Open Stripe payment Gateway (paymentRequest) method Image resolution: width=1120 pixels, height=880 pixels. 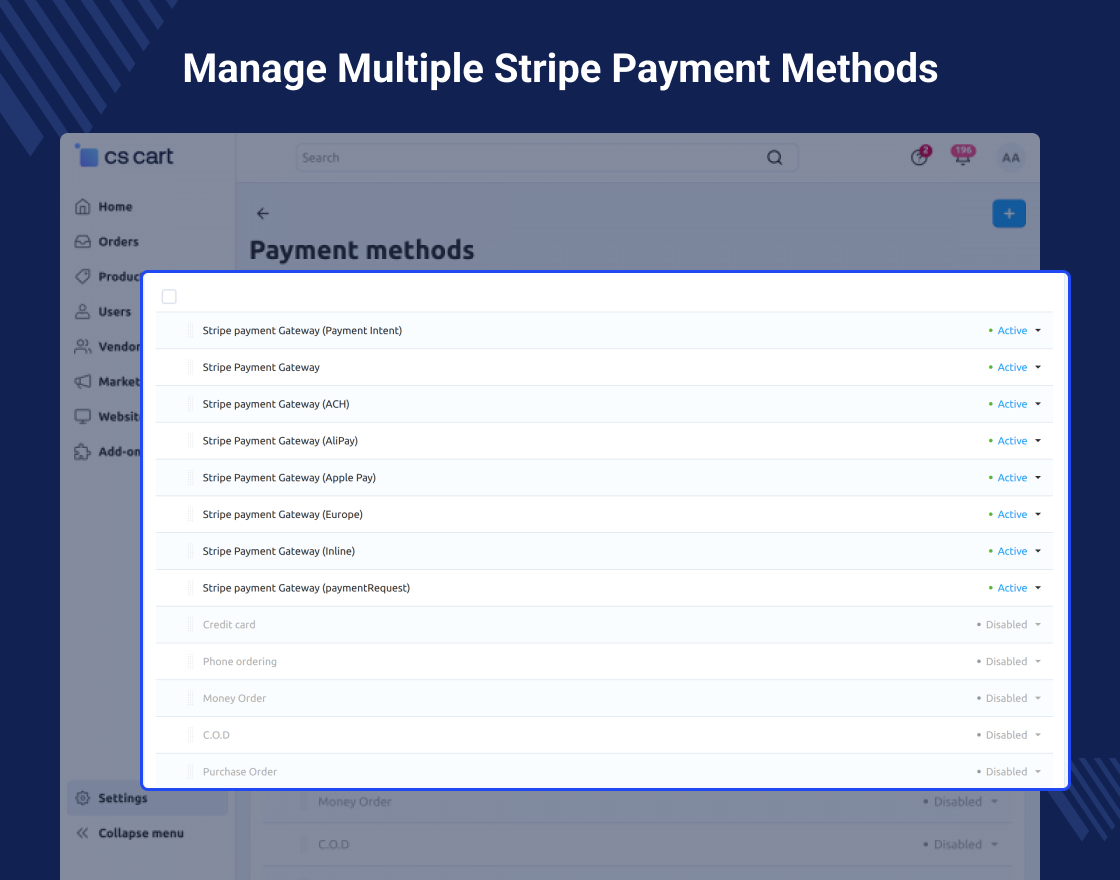[x=306, y=588]
